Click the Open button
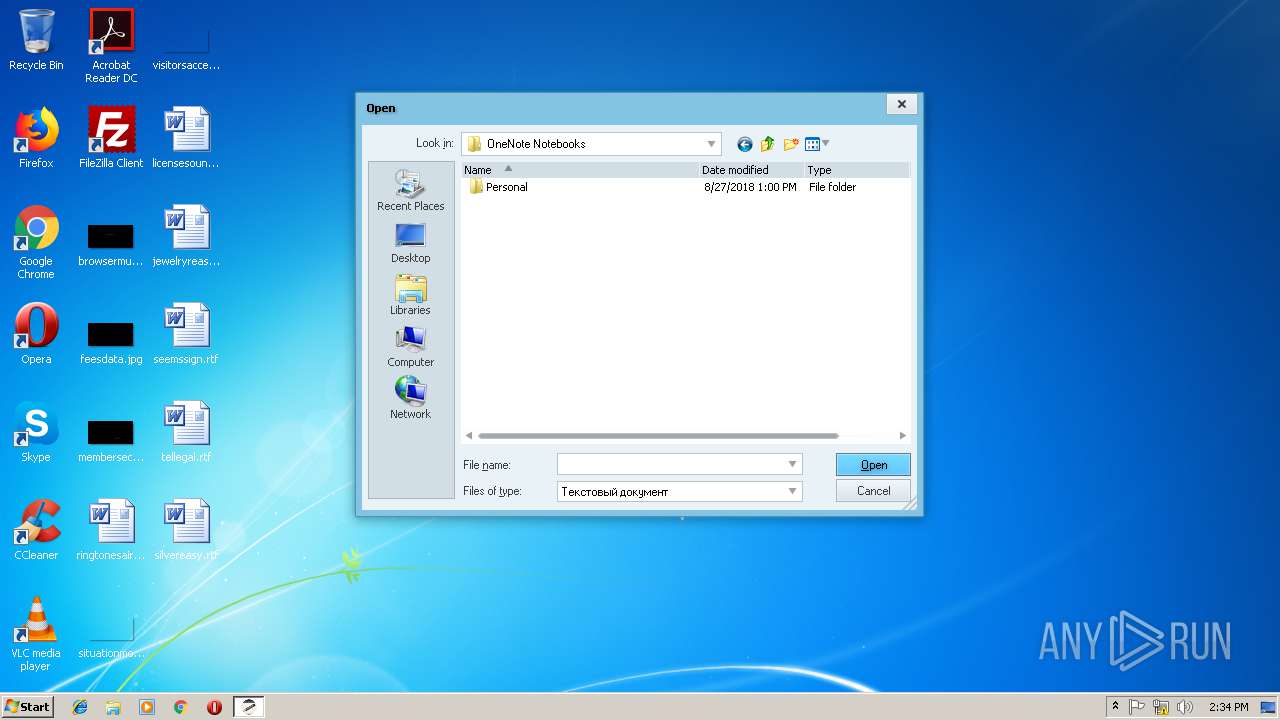 click(x=873, y=464)
